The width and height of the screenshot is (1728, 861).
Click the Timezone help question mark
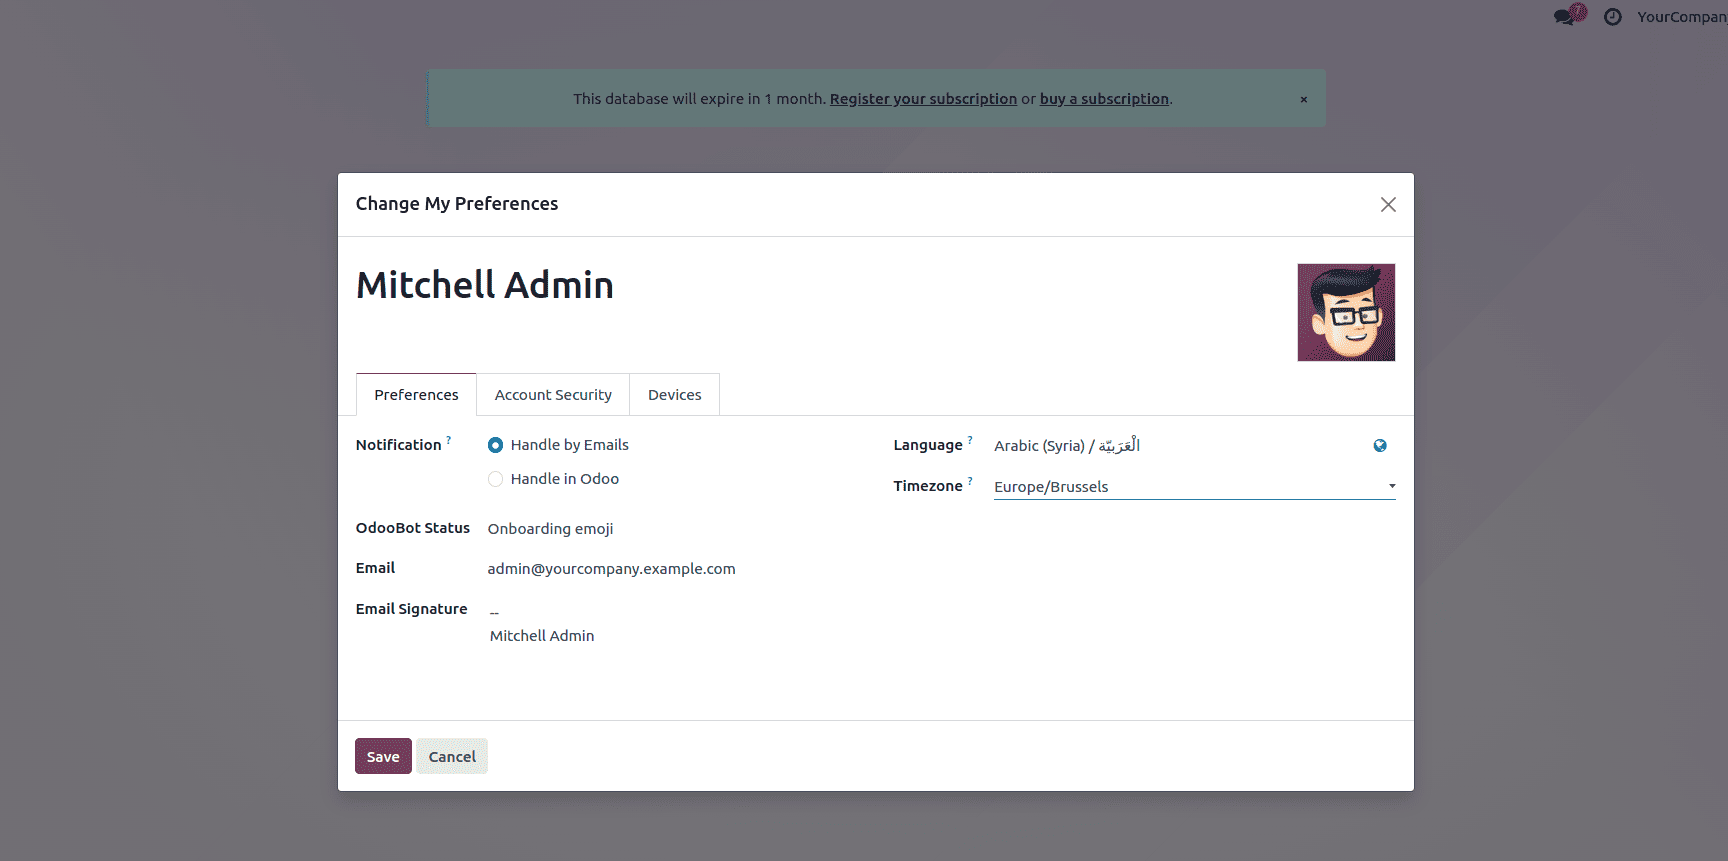(970, 481)
